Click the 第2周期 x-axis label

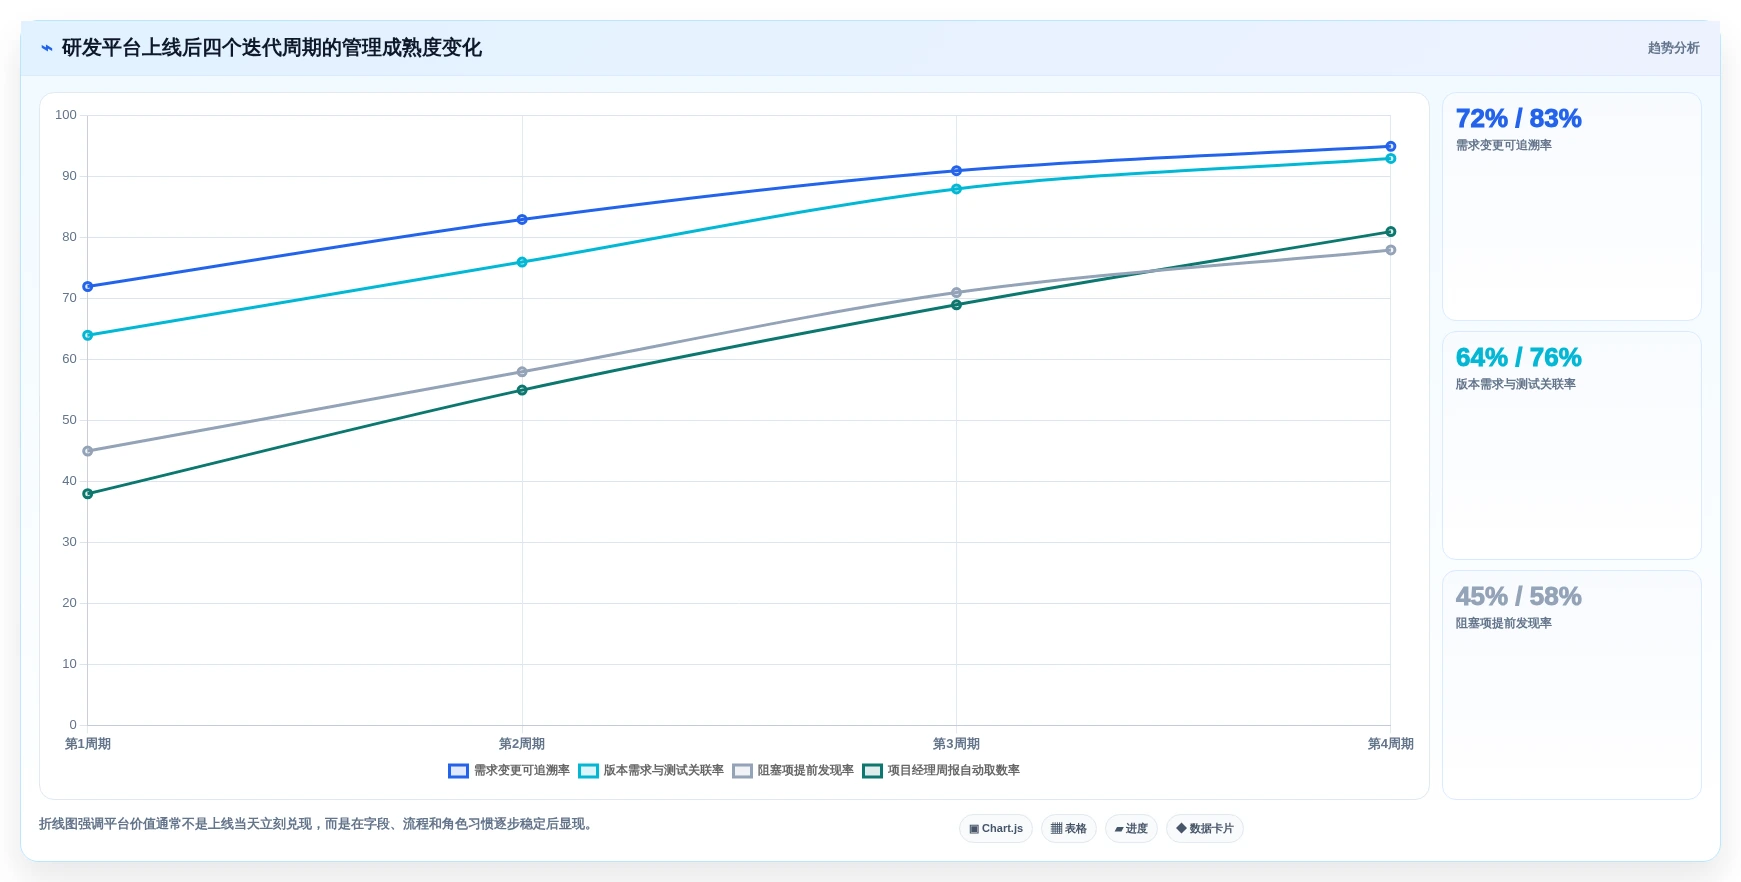click(522, 744)
